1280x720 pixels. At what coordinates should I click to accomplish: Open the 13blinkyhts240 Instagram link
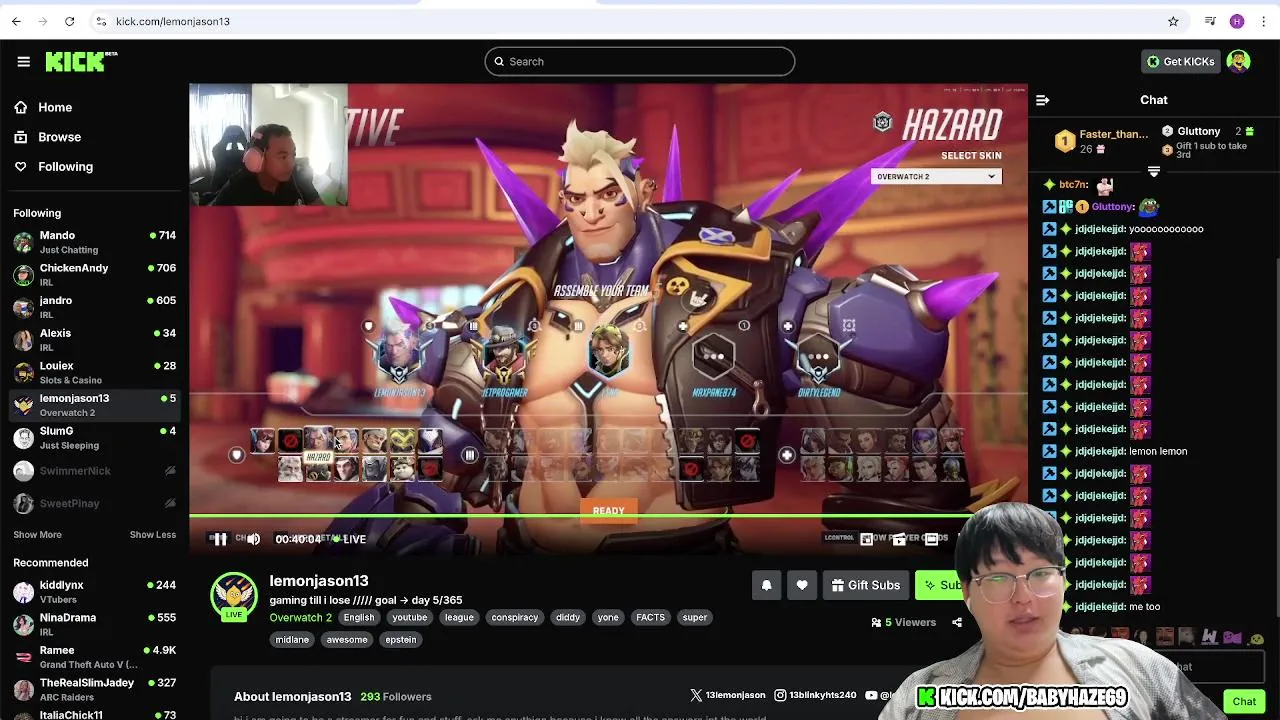(x=815, y=695)
